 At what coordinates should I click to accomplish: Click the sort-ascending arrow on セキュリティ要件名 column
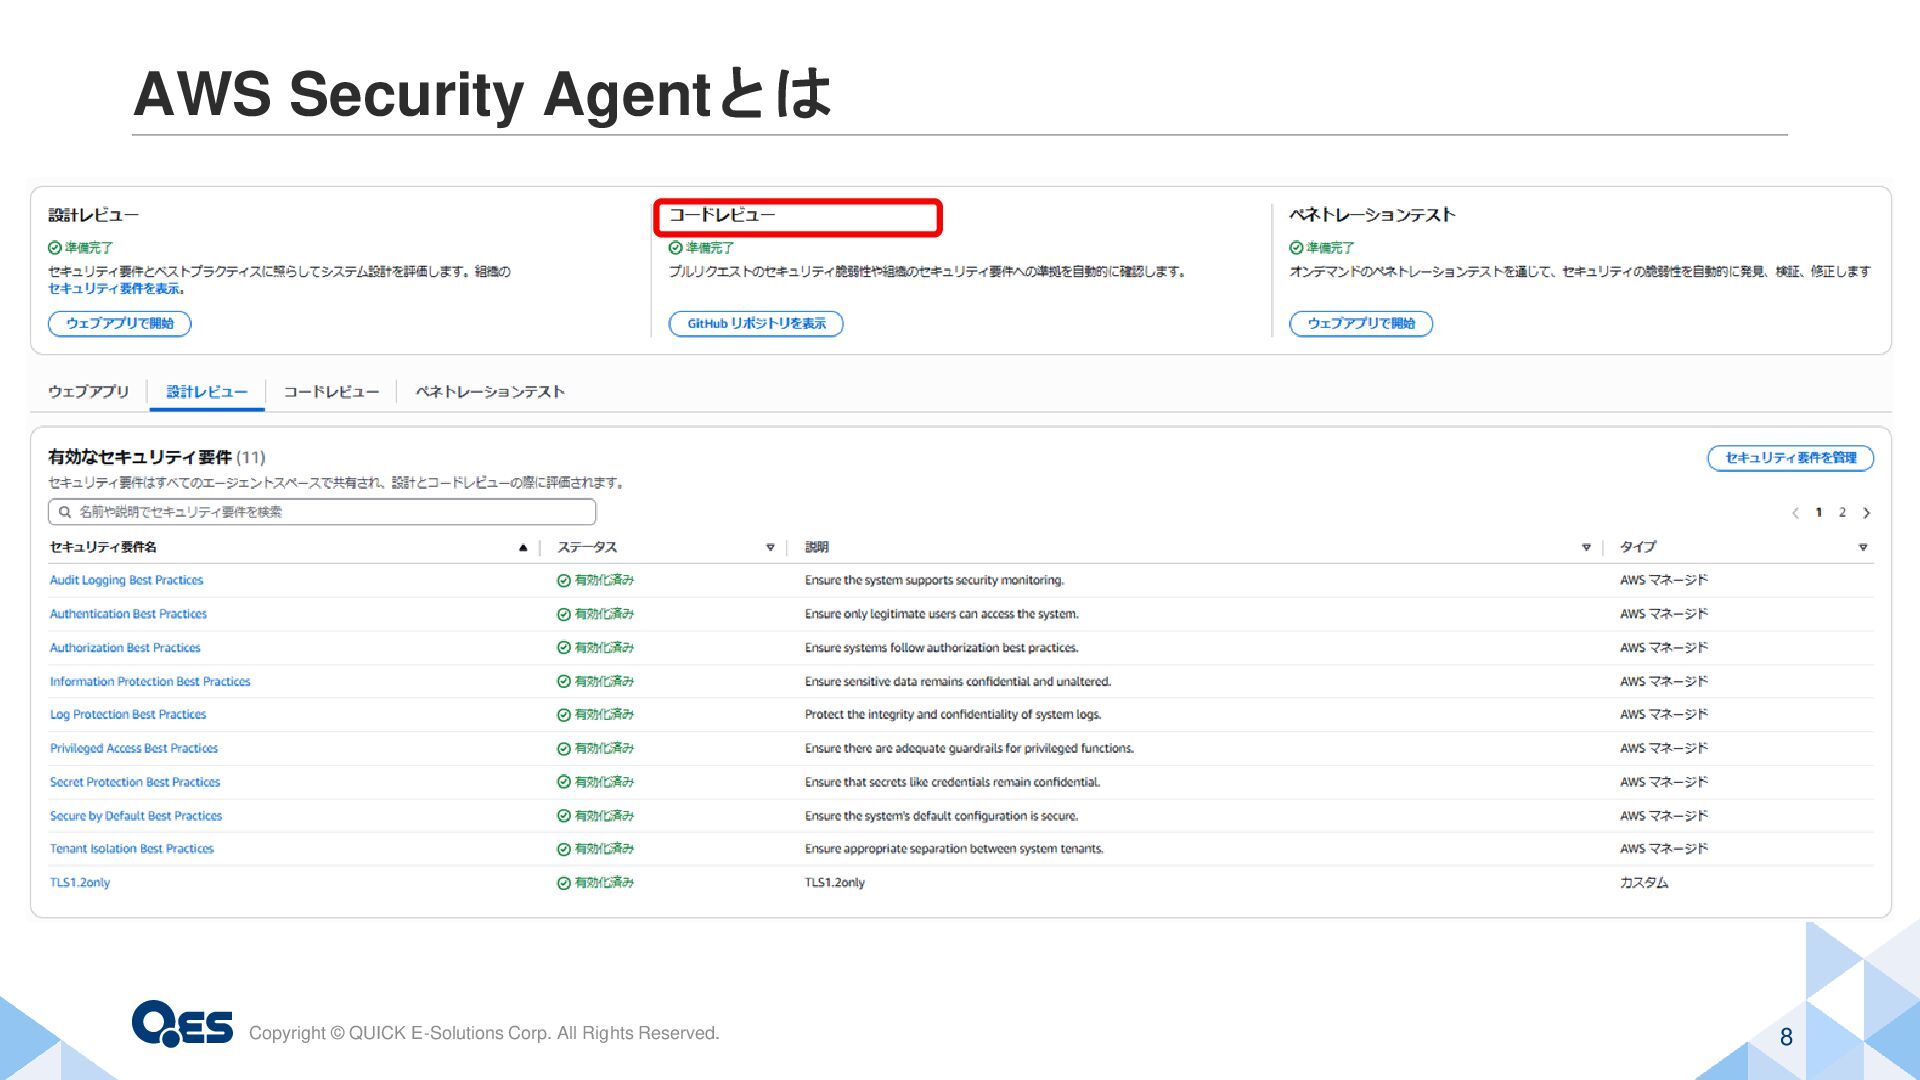522,547
